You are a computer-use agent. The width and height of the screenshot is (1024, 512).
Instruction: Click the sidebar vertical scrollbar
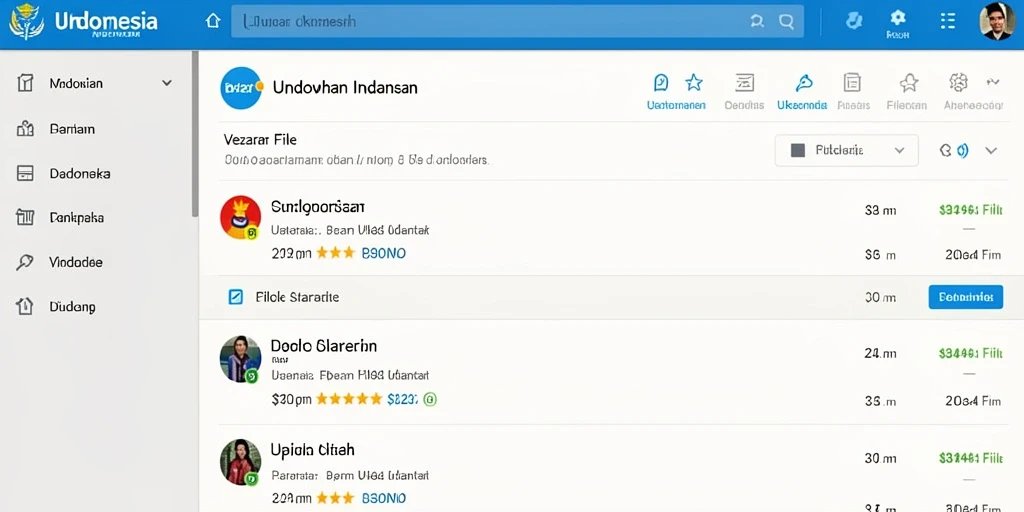195,134
